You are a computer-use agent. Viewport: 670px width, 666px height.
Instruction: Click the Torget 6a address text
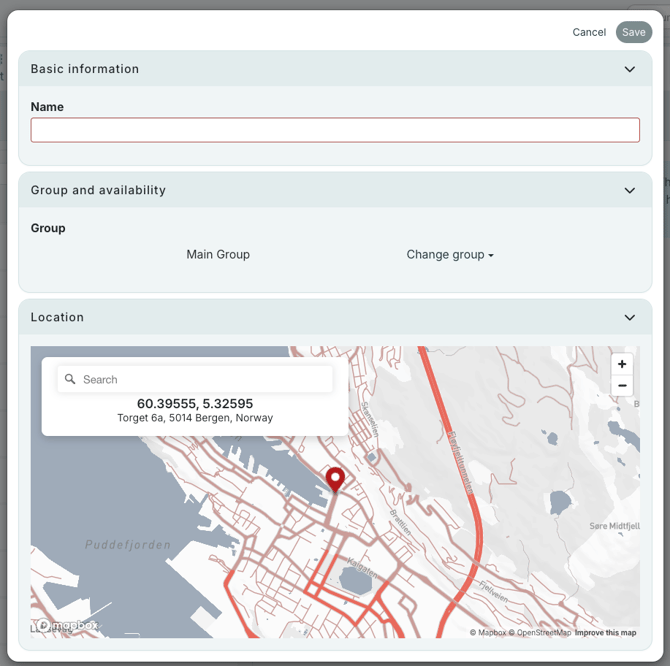tap(195, 418)
